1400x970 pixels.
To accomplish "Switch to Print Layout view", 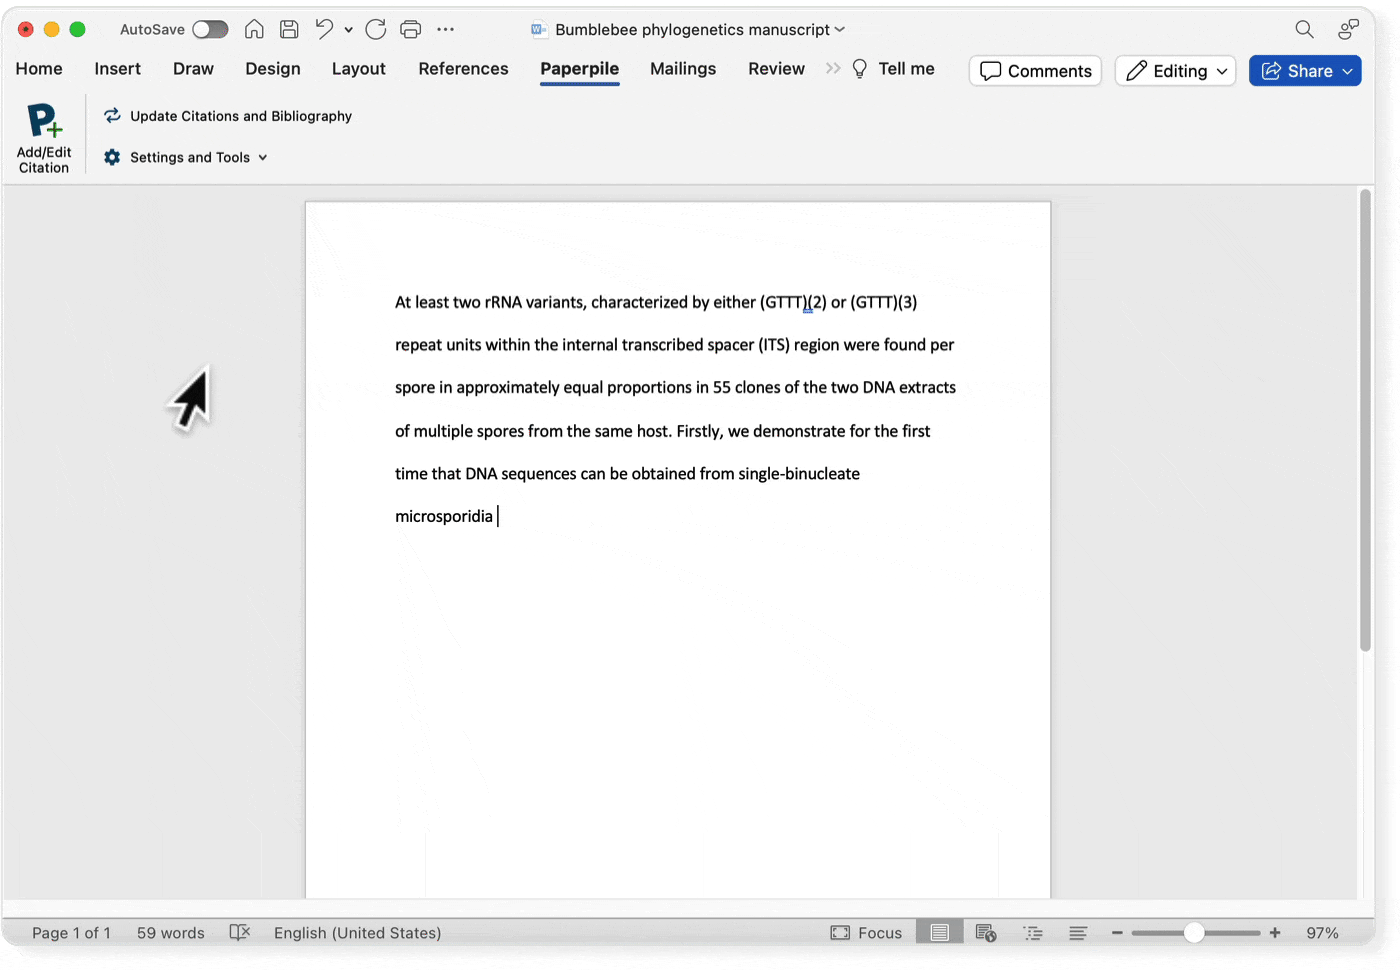I will [x=939, y=932].
